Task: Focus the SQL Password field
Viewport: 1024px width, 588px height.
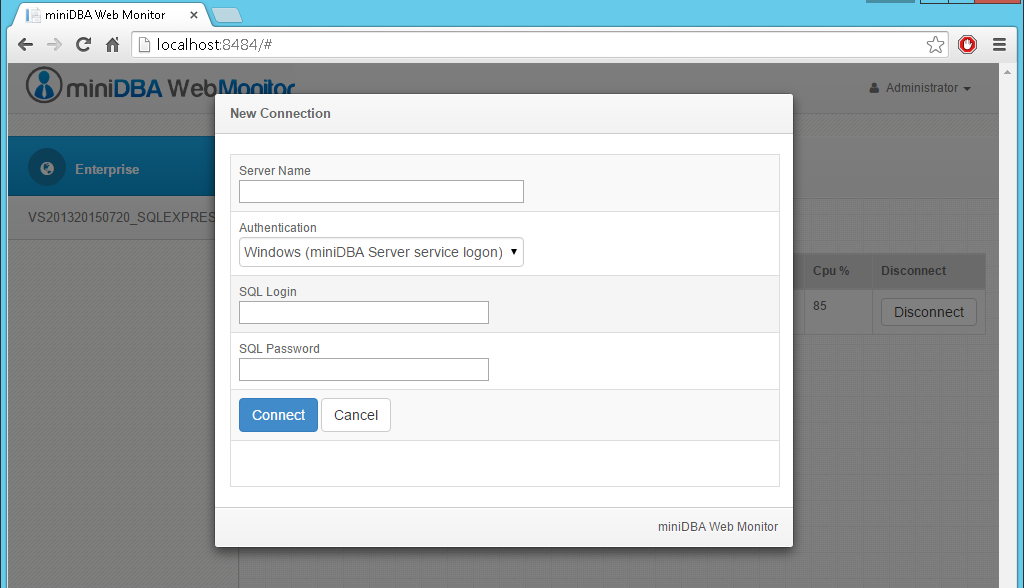Action: 364,369
